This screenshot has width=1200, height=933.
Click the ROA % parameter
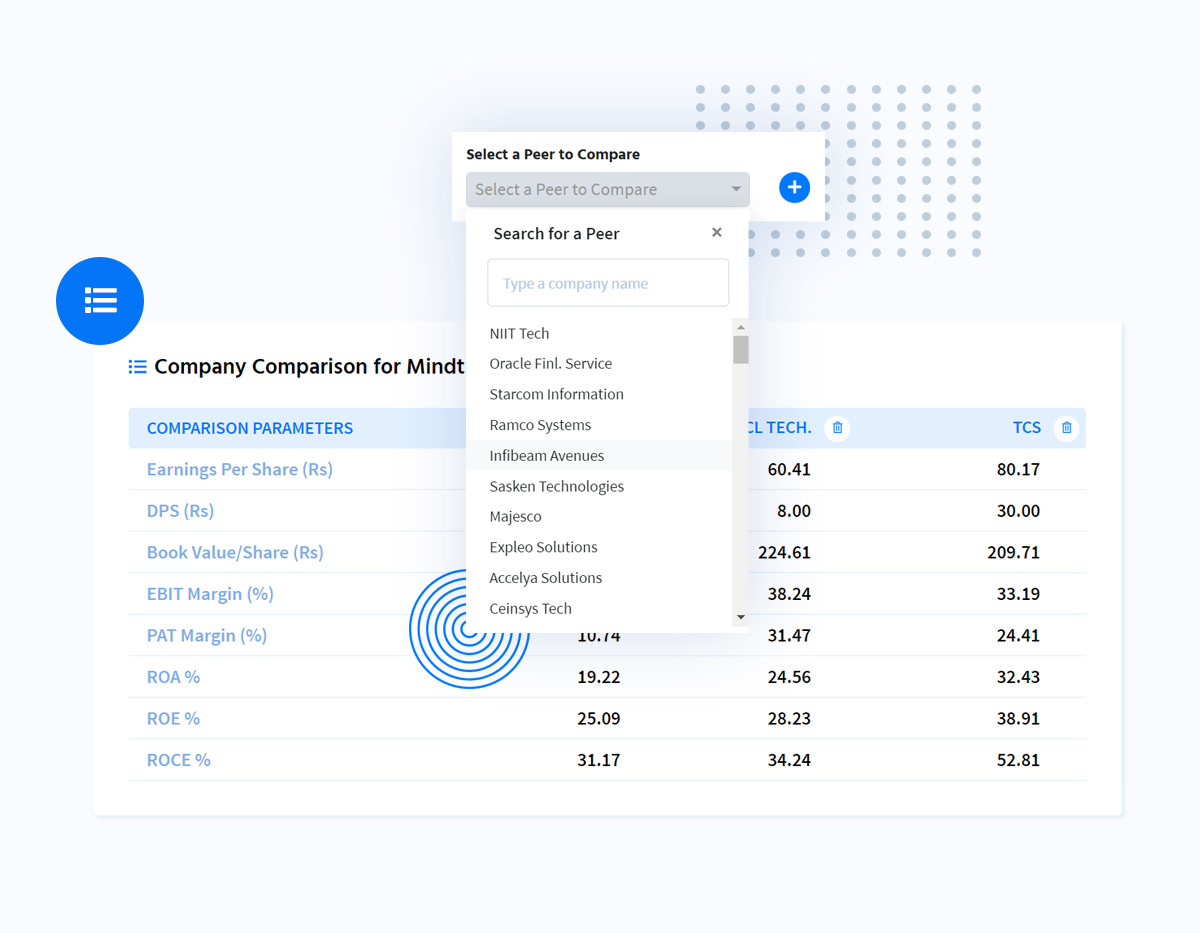tap(173, 677)
